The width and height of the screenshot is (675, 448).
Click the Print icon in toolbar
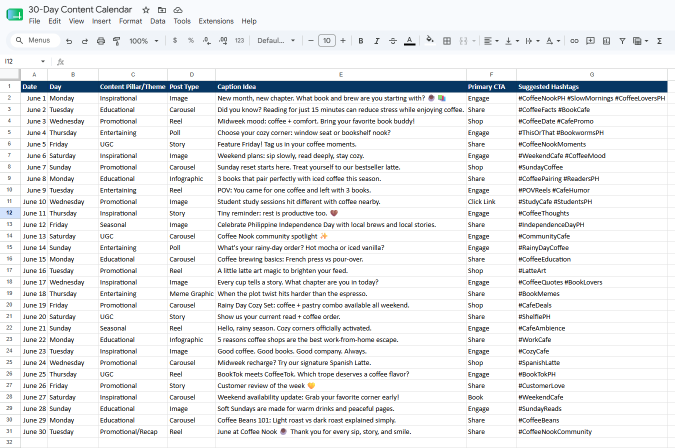point(101,41)
